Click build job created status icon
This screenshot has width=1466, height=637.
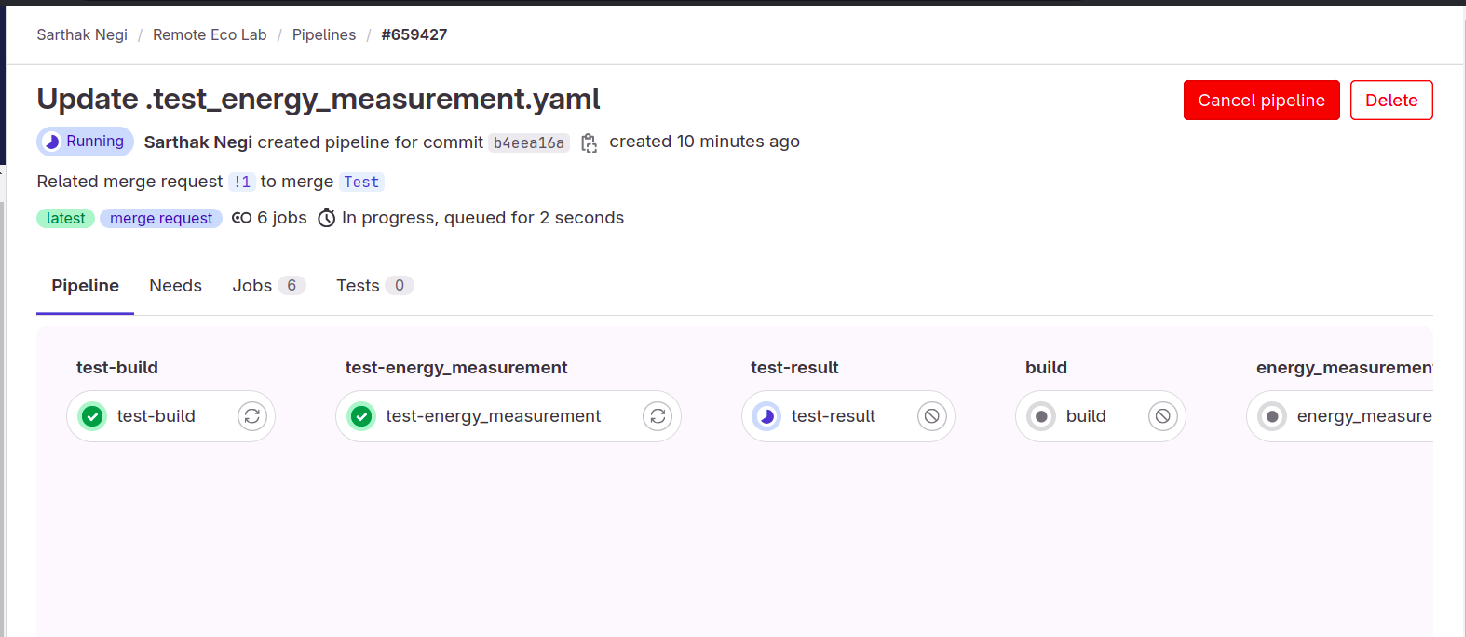1041,416
